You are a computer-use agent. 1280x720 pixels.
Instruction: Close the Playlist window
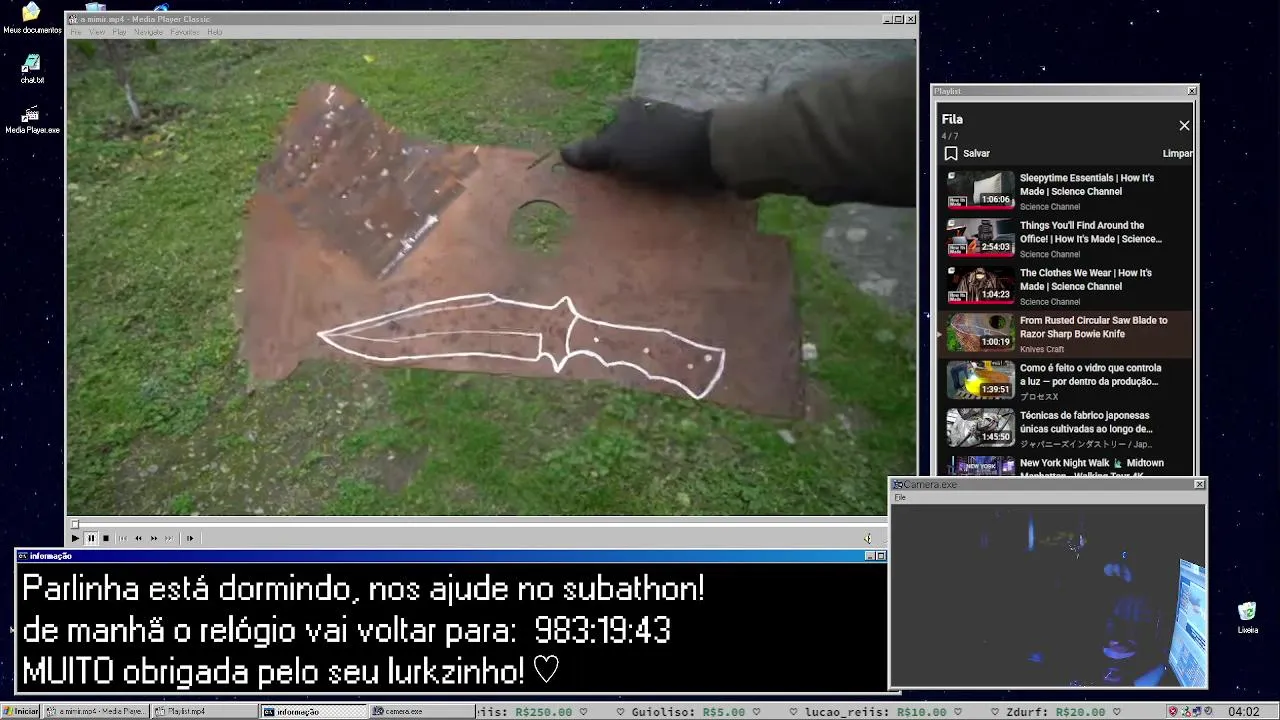1191,91
